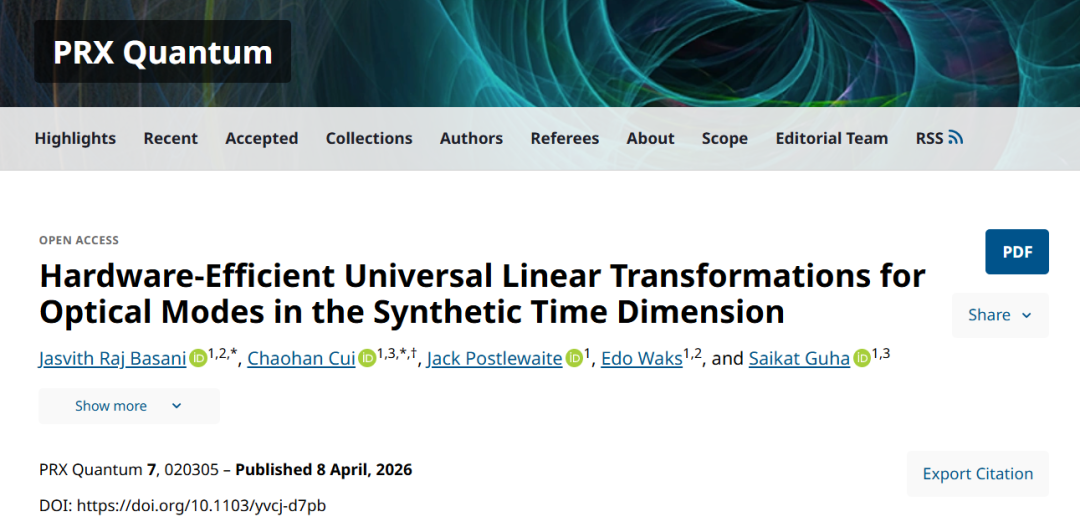
Task: Expand the Share dropdown
Action: click(x=1000, y=315)
